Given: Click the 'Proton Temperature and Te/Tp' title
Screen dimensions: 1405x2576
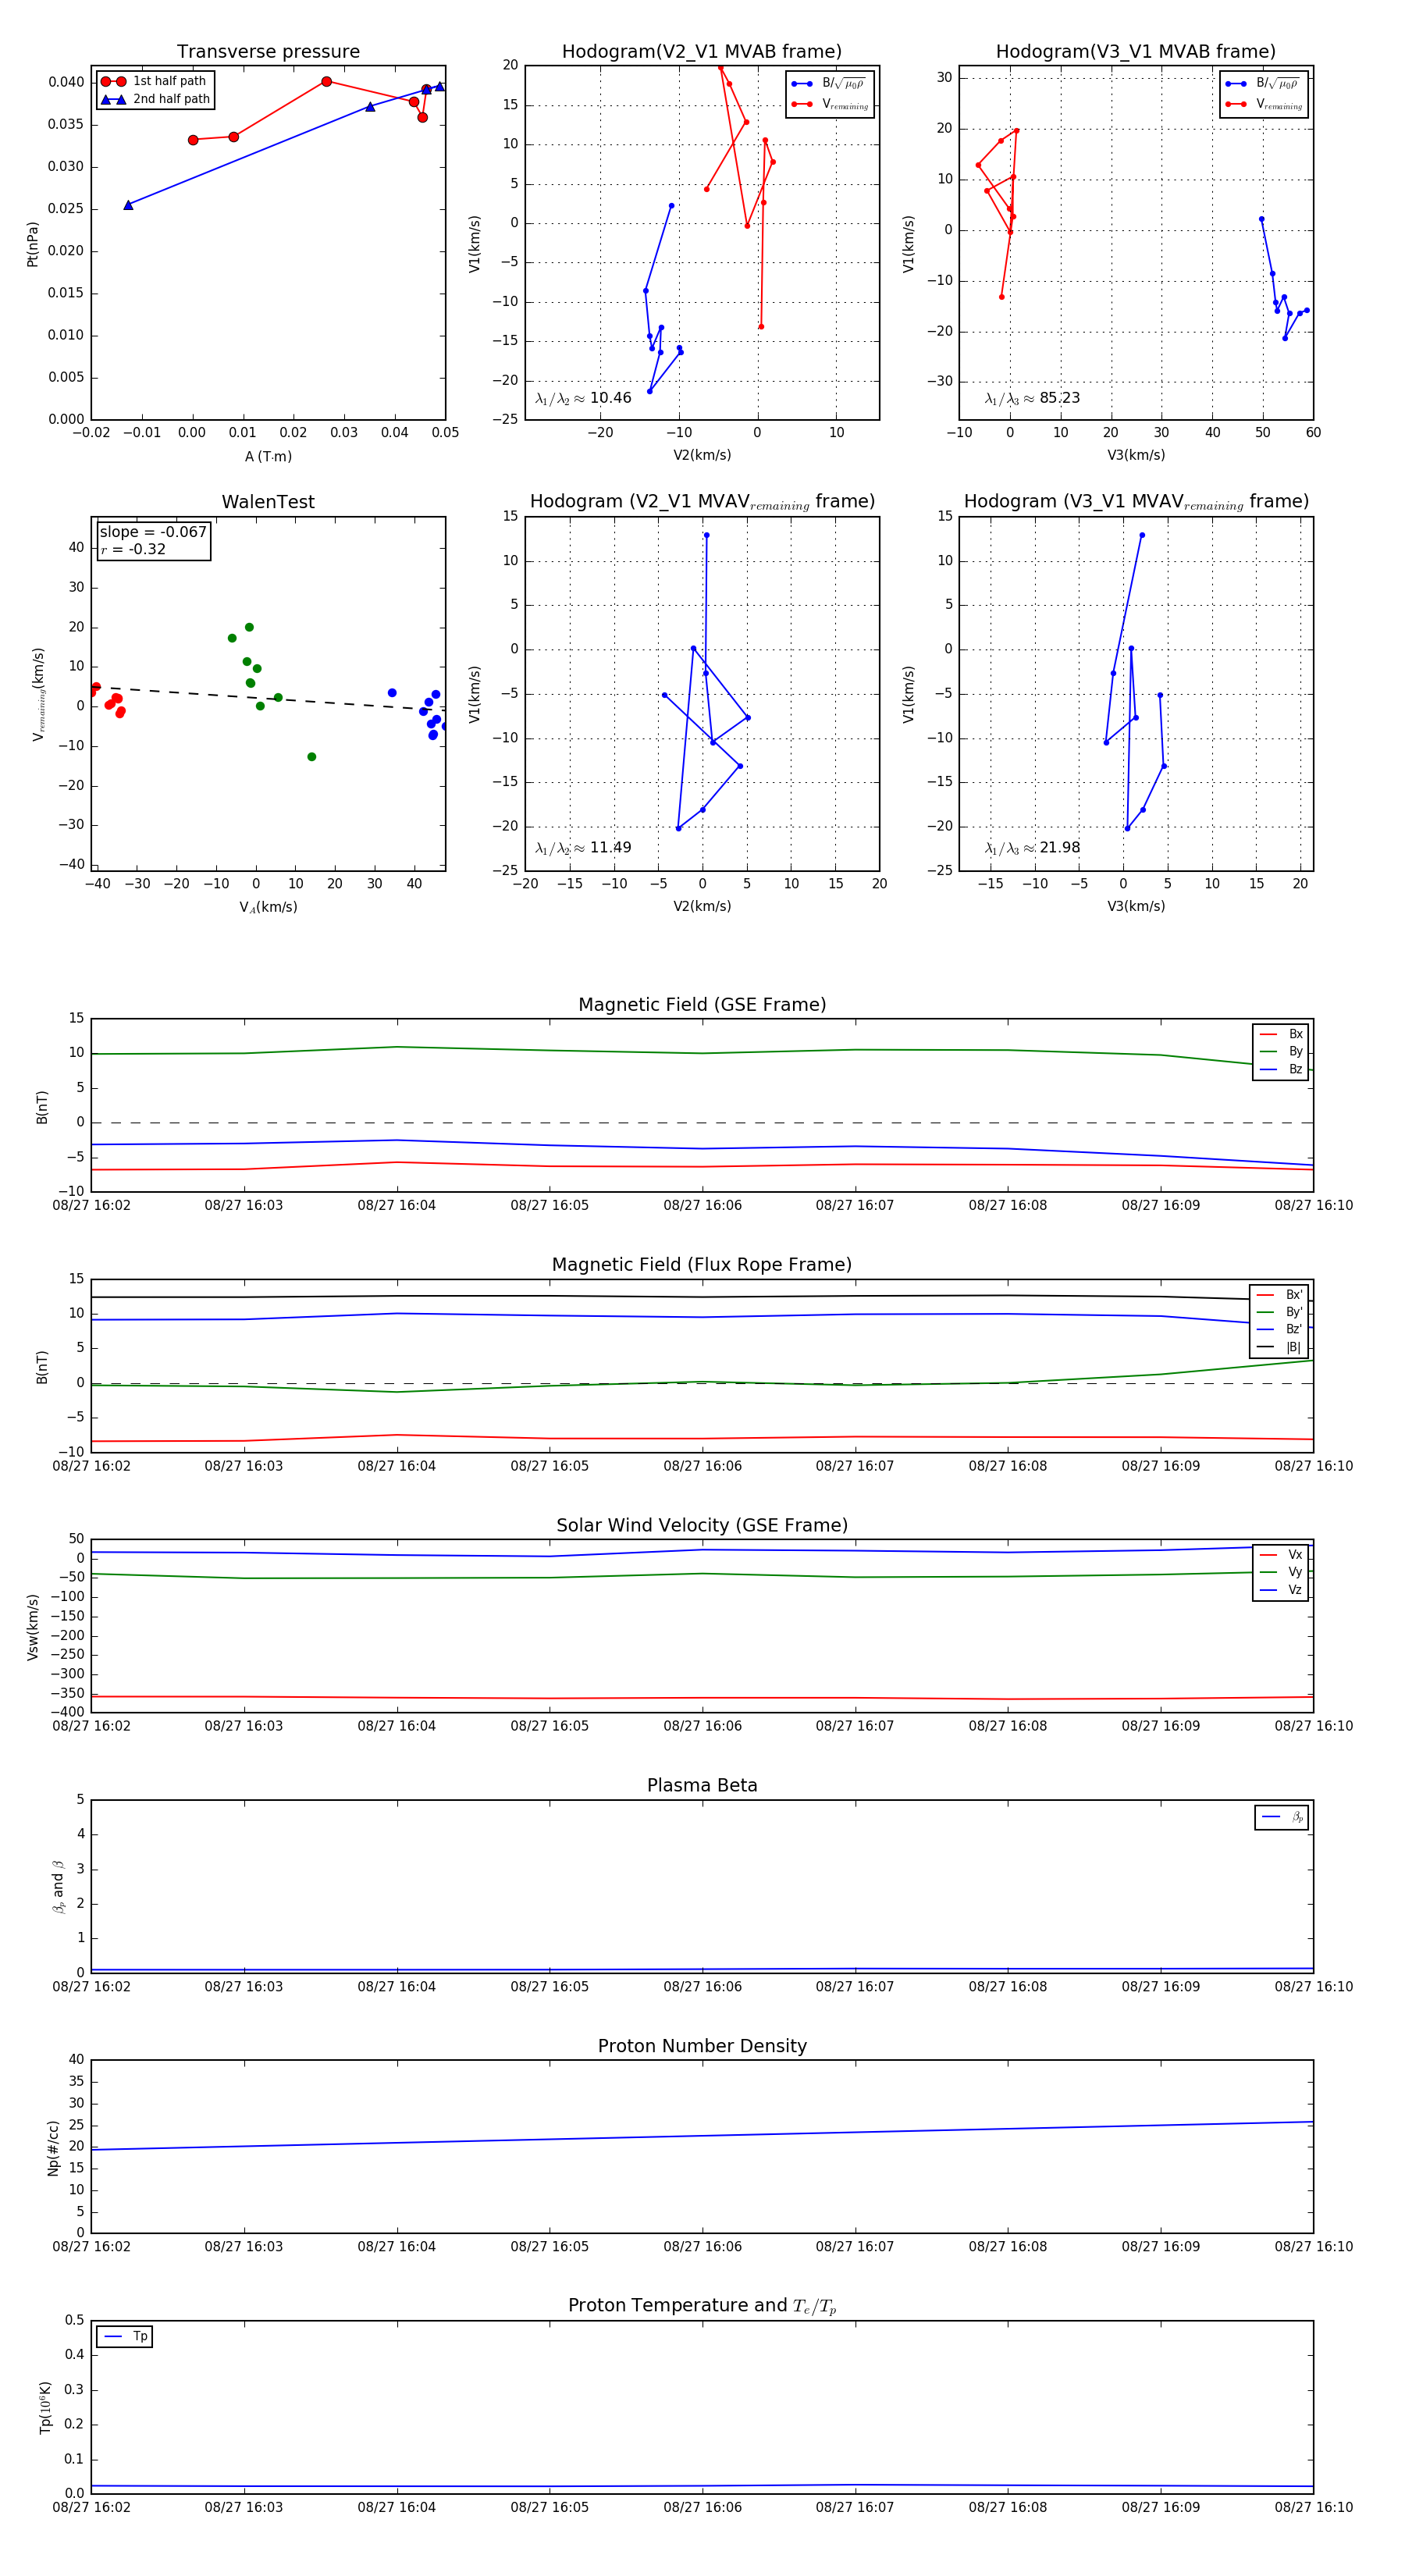Looking at the screenshot, I should pyautogui.click(x=702, y=2306).
